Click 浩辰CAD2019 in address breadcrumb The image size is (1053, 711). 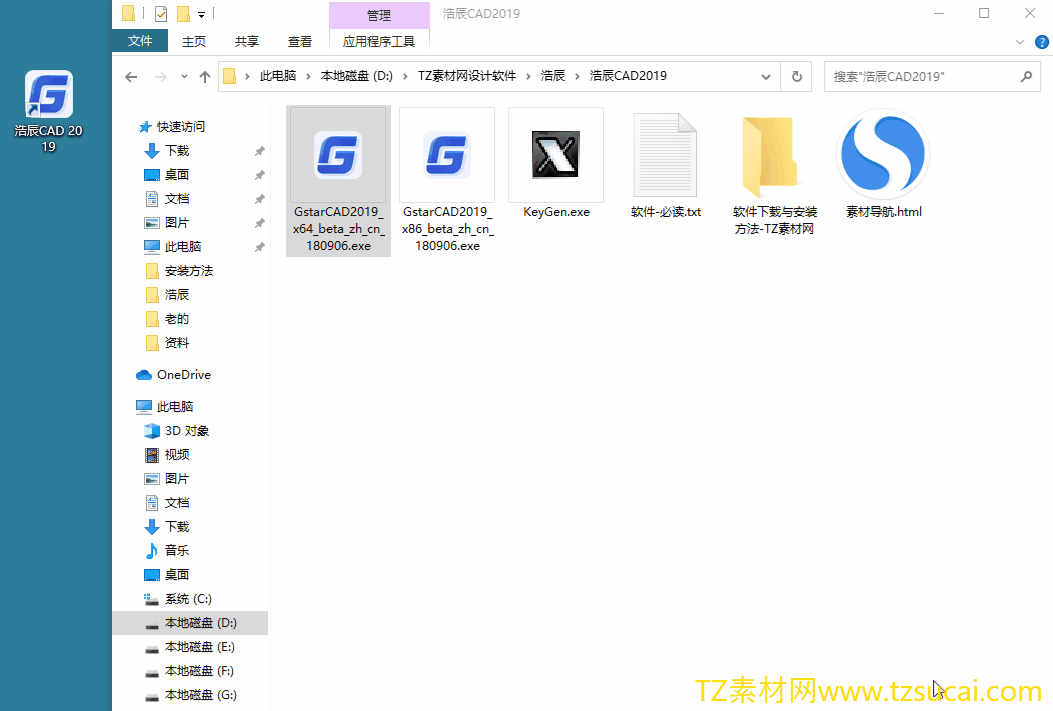click(x=628, y=76)
